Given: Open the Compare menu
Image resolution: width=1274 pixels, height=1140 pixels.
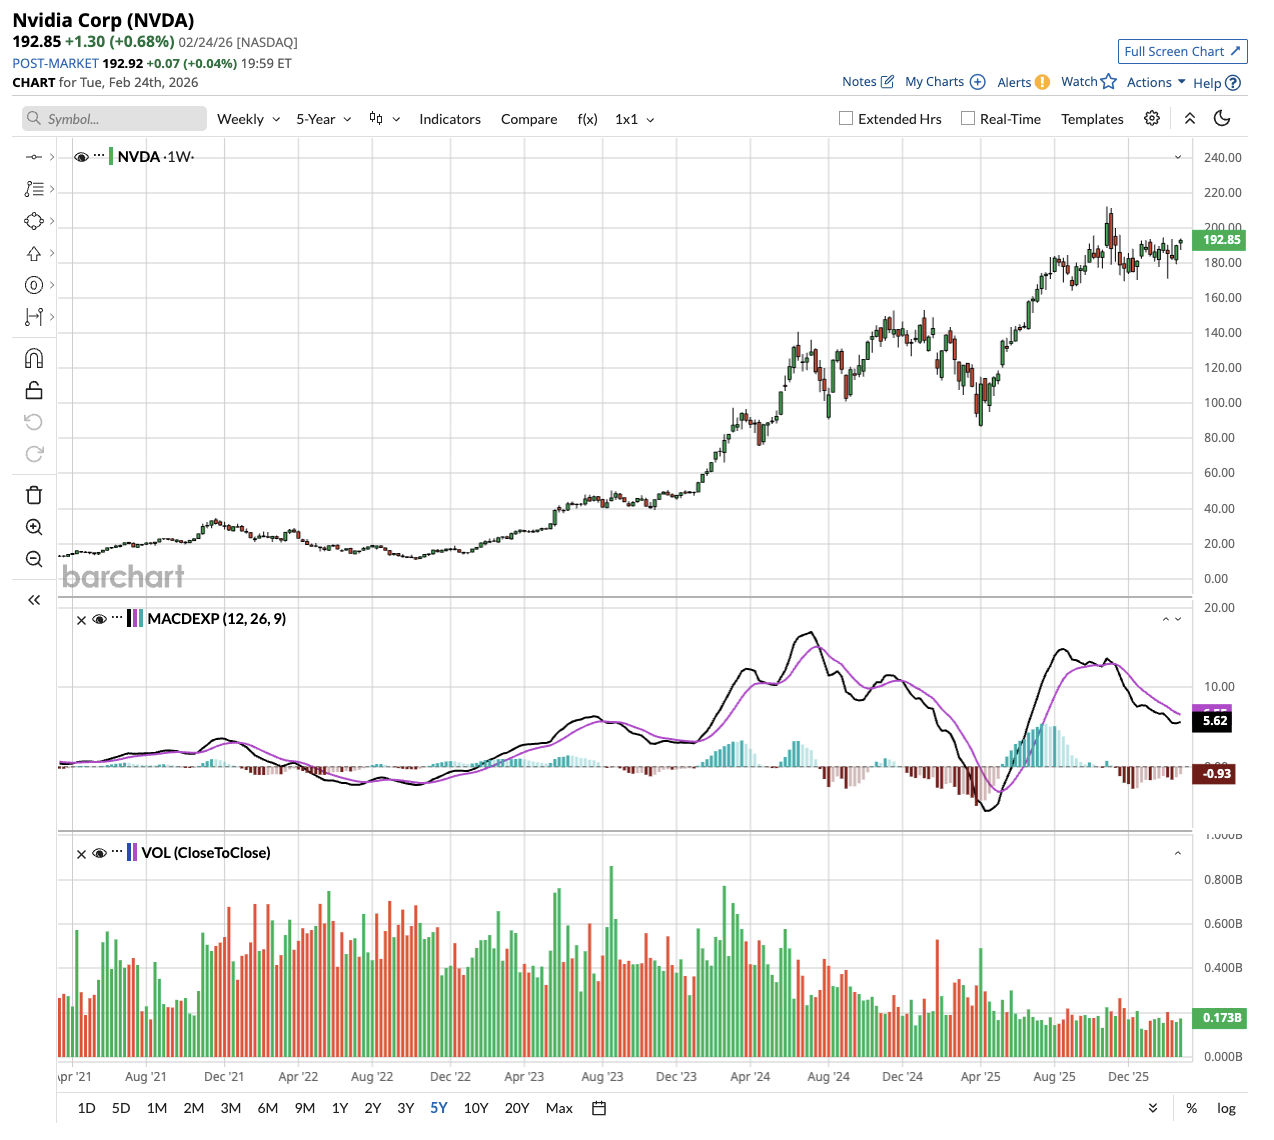Looking at the screenshot, I should point(529,119).
